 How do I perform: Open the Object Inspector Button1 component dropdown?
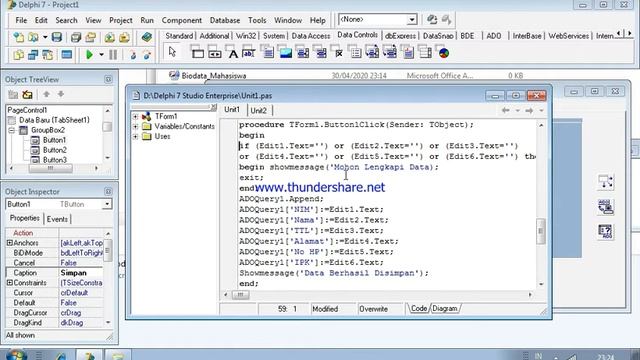pos(107,204)
